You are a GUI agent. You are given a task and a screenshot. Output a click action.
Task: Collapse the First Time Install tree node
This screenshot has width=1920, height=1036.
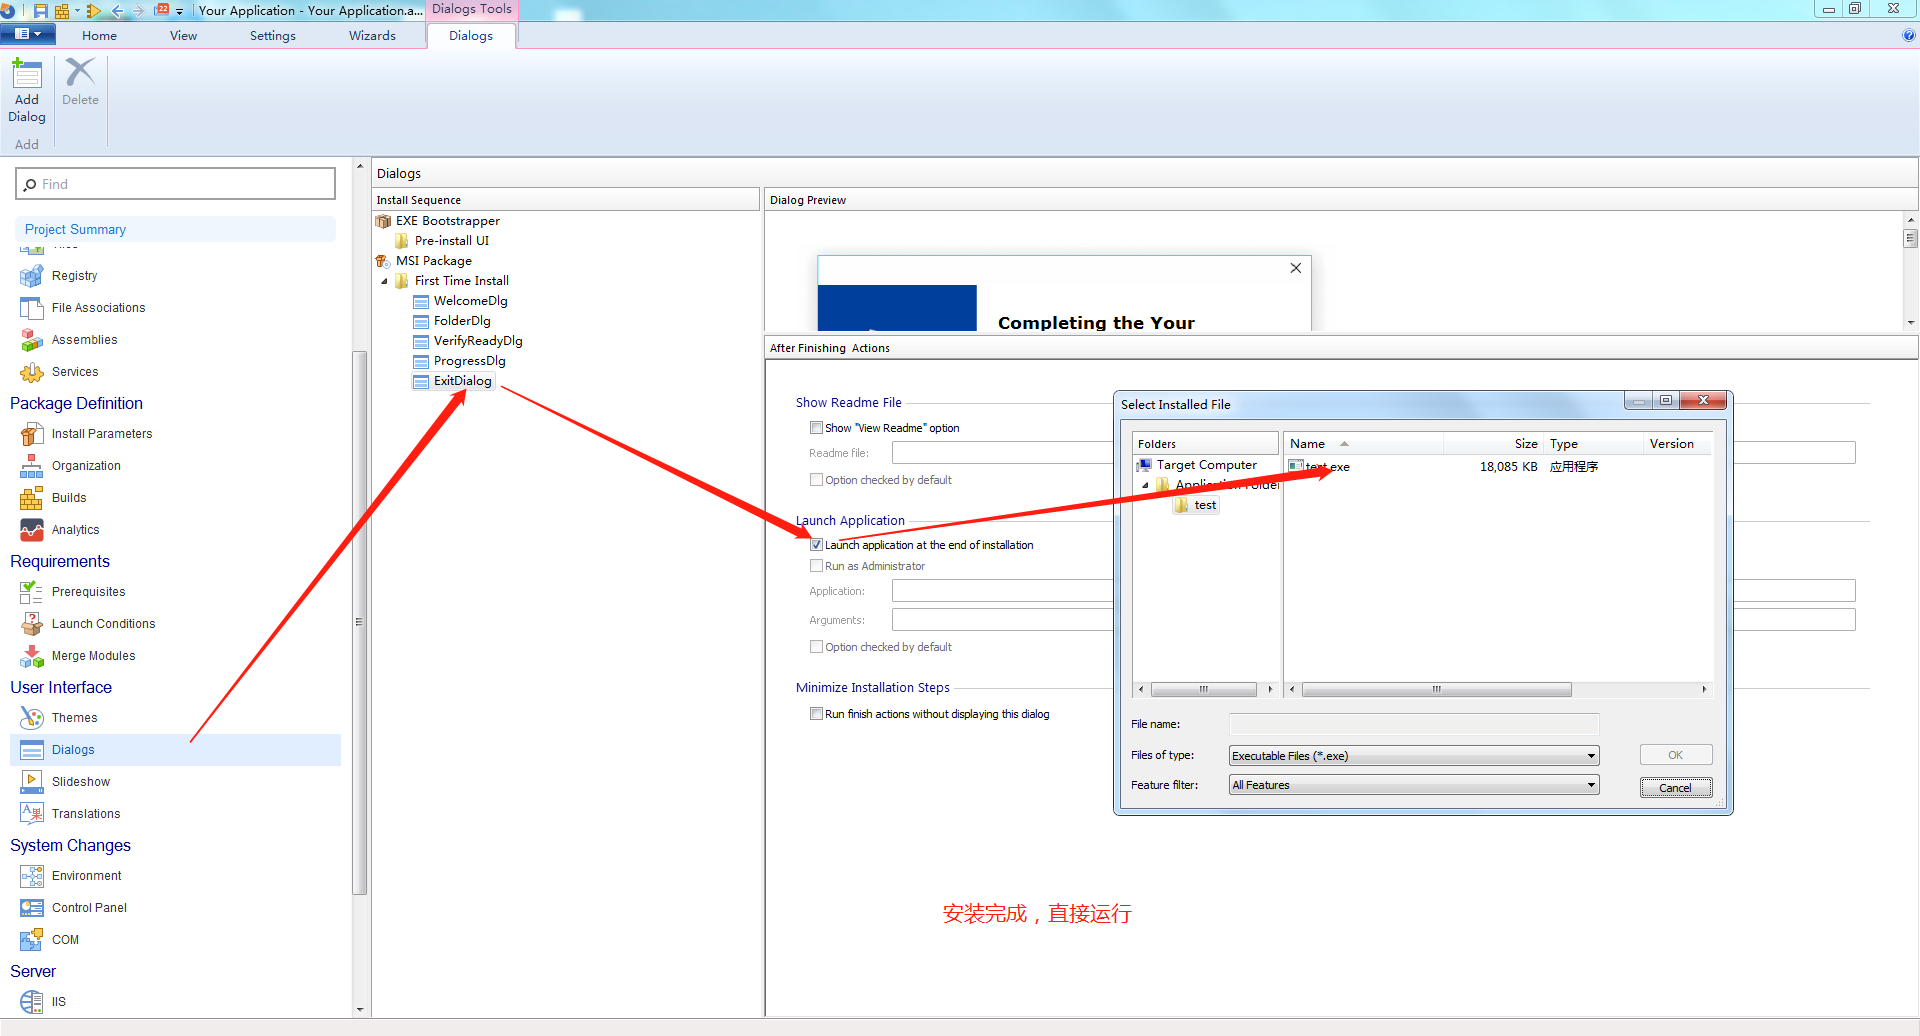384,281
